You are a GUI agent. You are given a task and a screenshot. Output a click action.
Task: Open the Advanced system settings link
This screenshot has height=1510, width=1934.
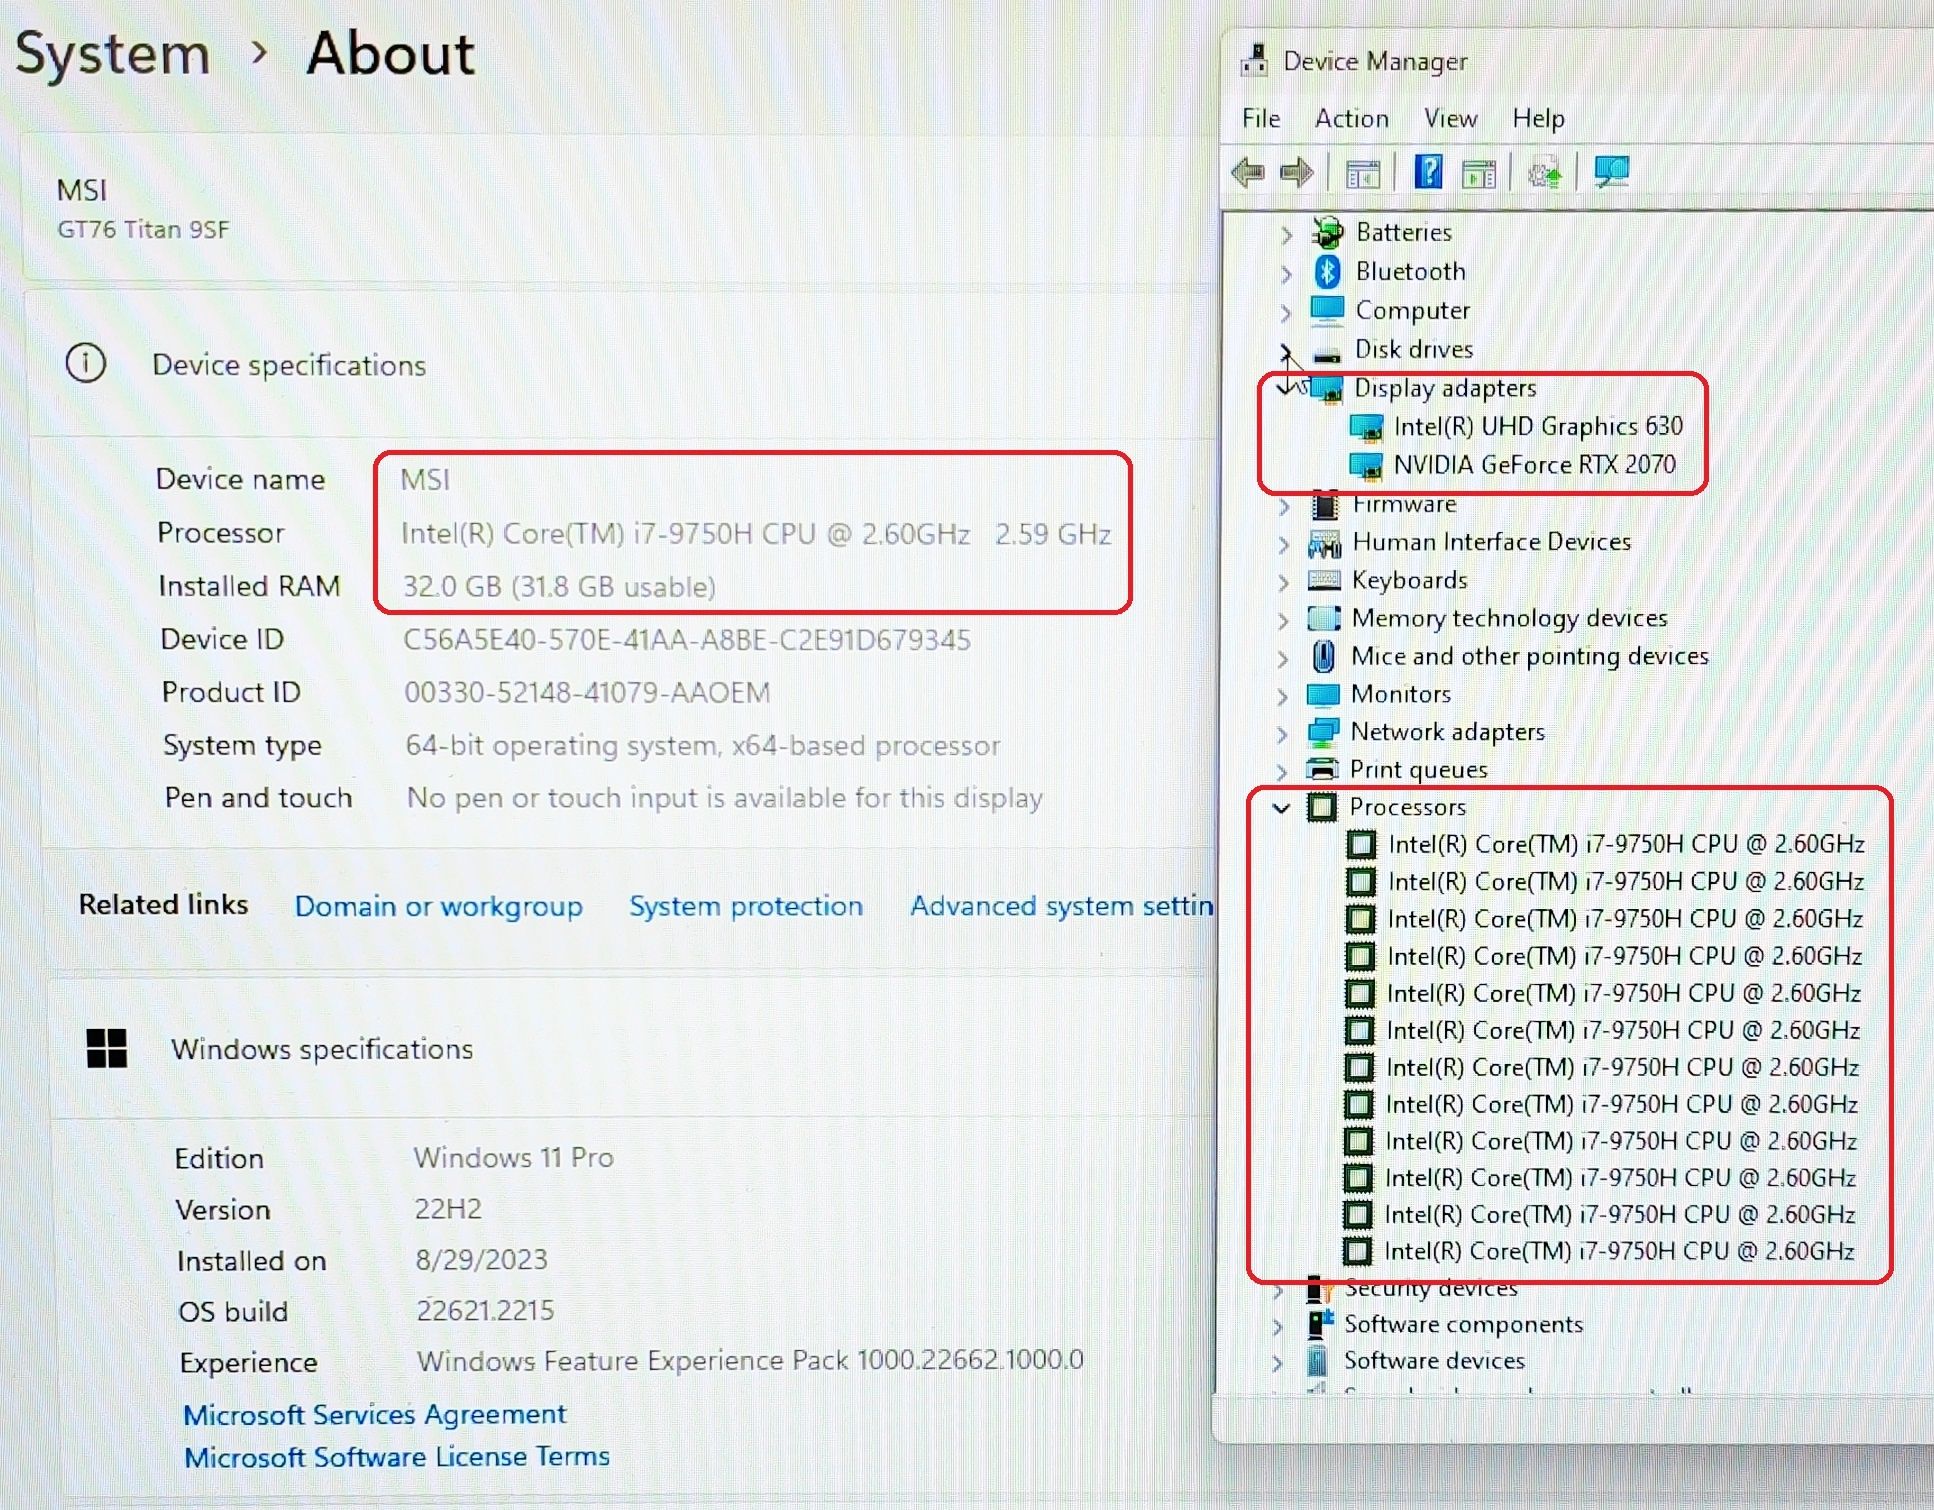pyautogui.click(x=1062, y=906)
